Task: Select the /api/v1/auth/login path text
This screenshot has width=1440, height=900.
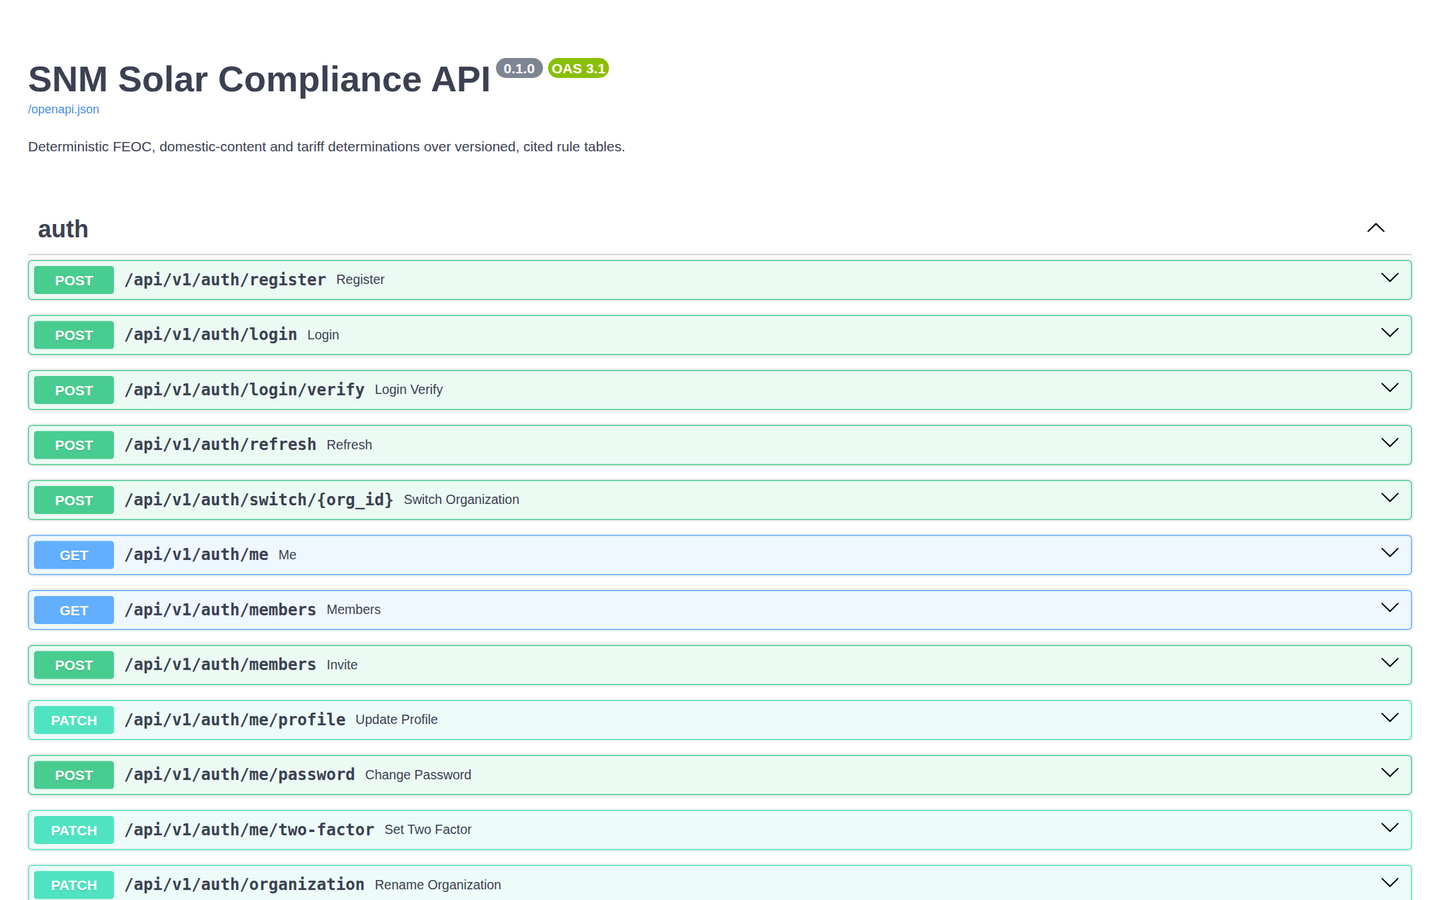Action: point(211,334)
